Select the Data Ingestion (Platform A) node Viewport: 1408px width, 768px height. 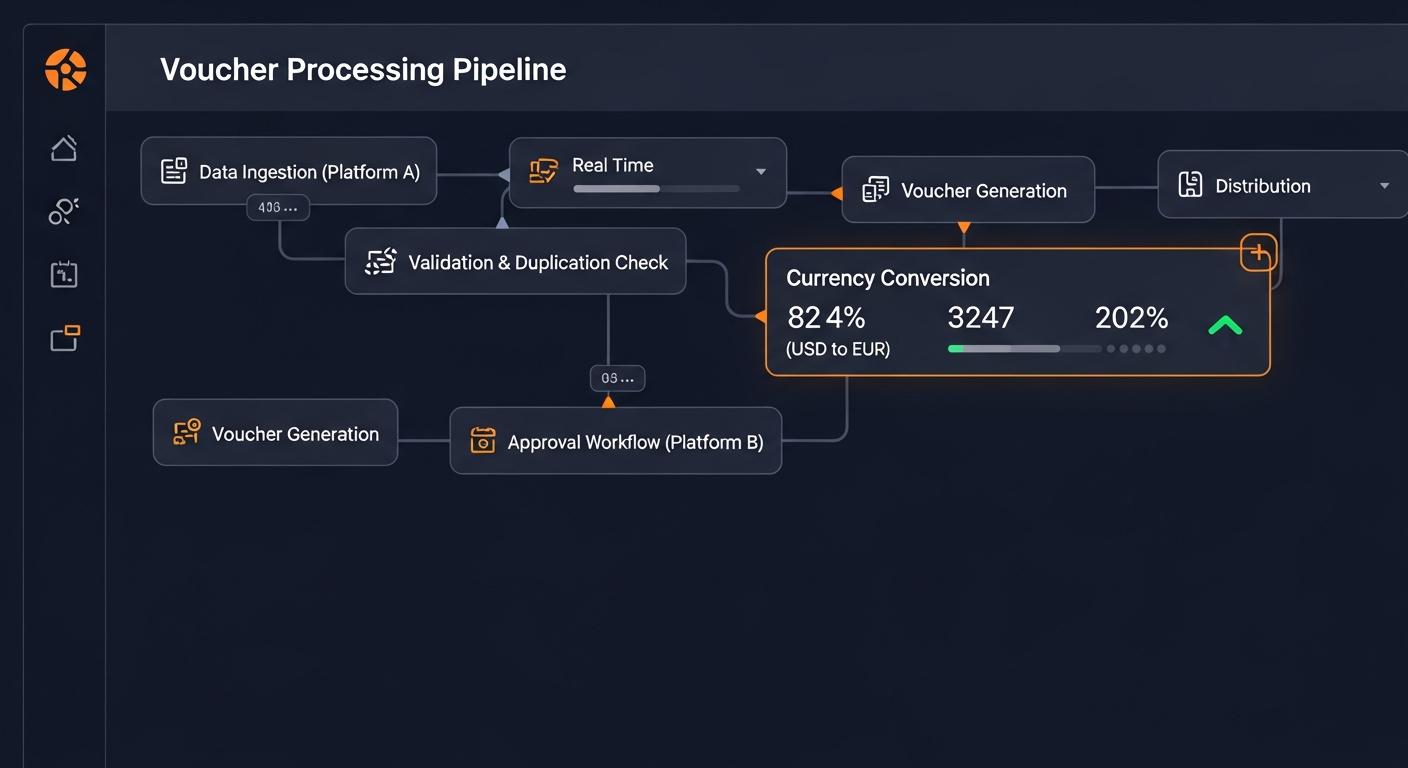(289, 171)
